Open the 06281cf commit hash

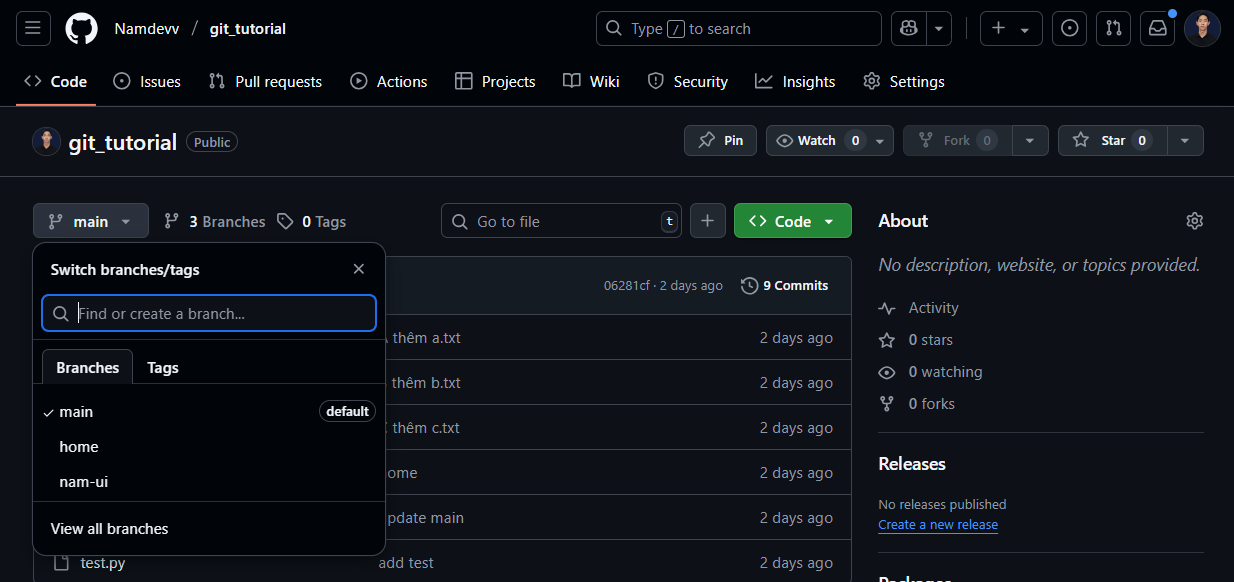[x=628, y=285]
